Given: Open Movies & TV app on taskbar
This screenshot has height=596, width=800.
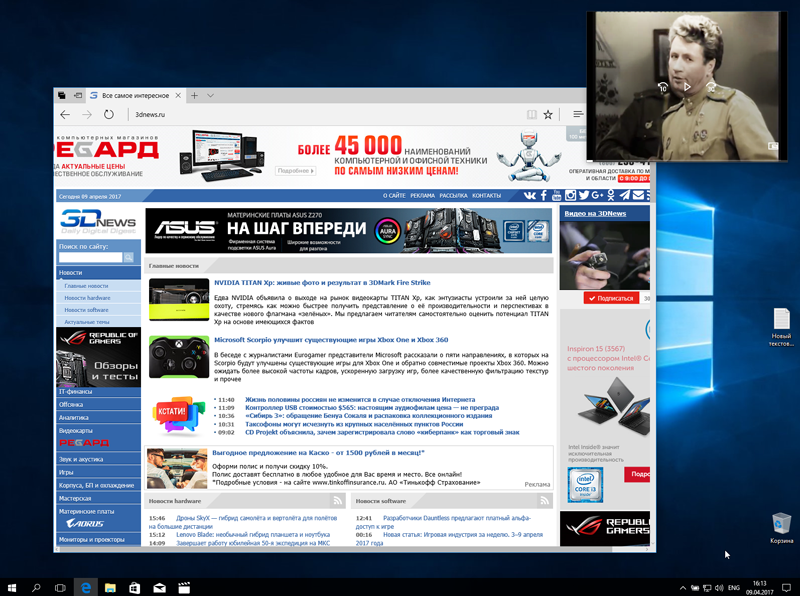Looking at the screenshot, I should [x=184, y=588].
